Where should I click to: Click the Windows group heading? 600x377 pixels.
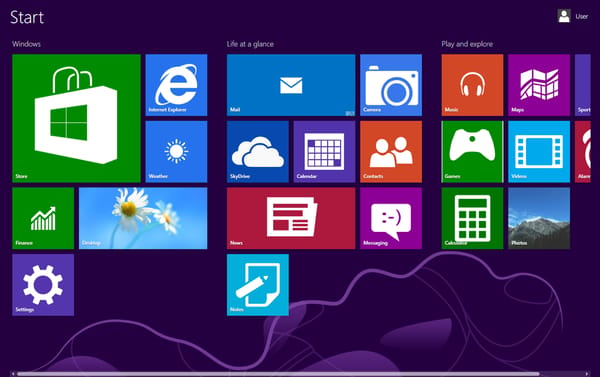(26, 44)
